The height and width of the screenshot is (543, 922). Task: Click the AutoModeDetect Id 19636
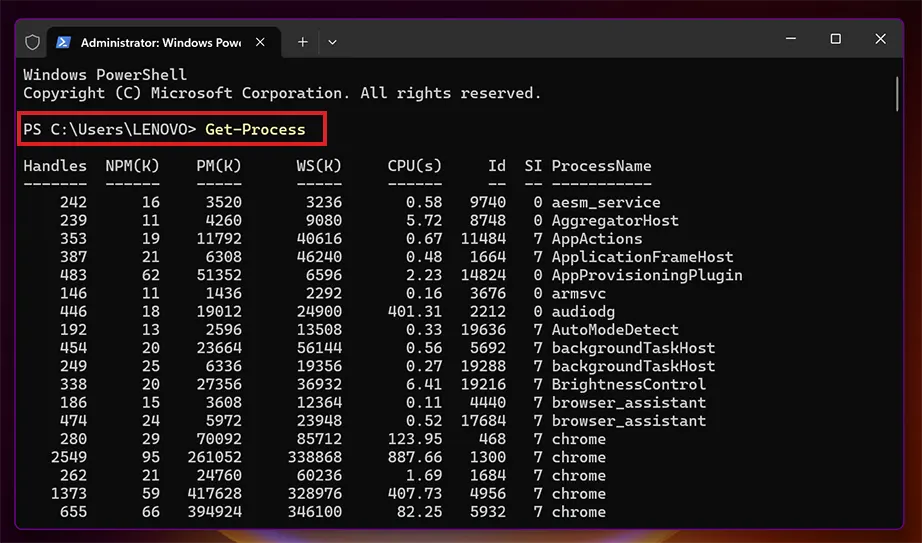[483, 330]
